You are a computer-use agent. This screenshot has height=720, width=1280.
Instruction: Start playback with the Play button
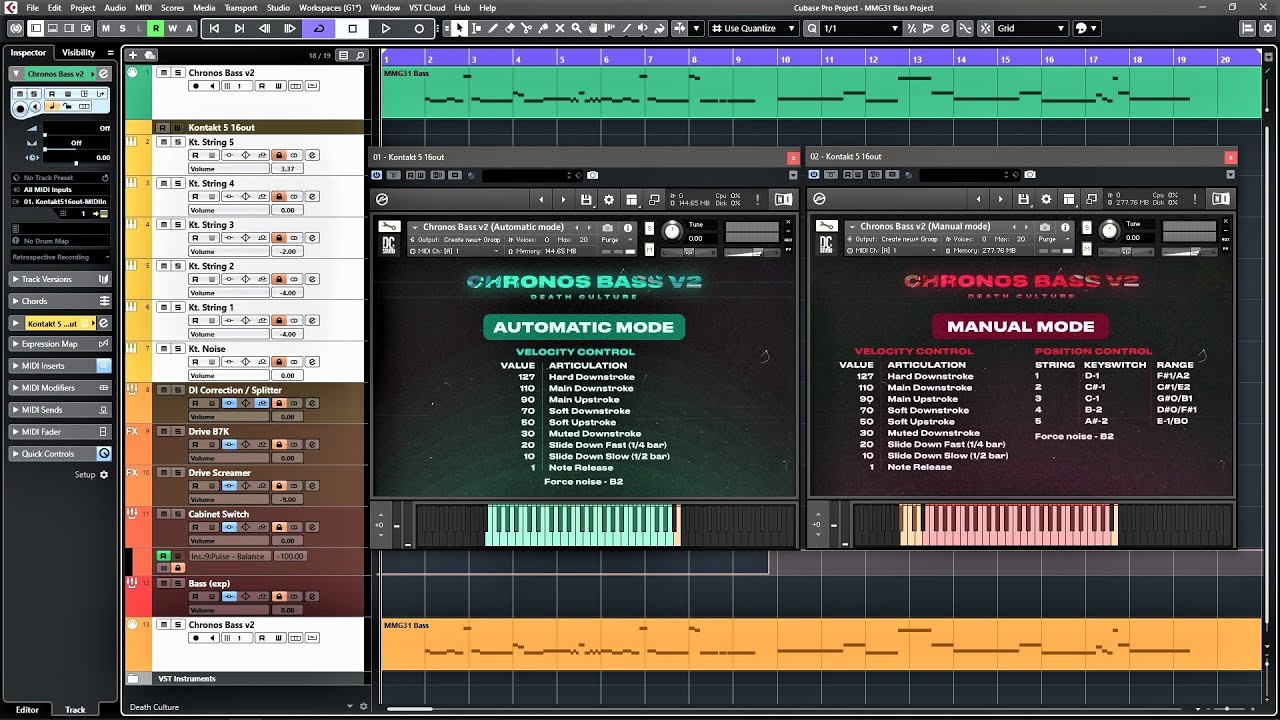coord(385,28)
